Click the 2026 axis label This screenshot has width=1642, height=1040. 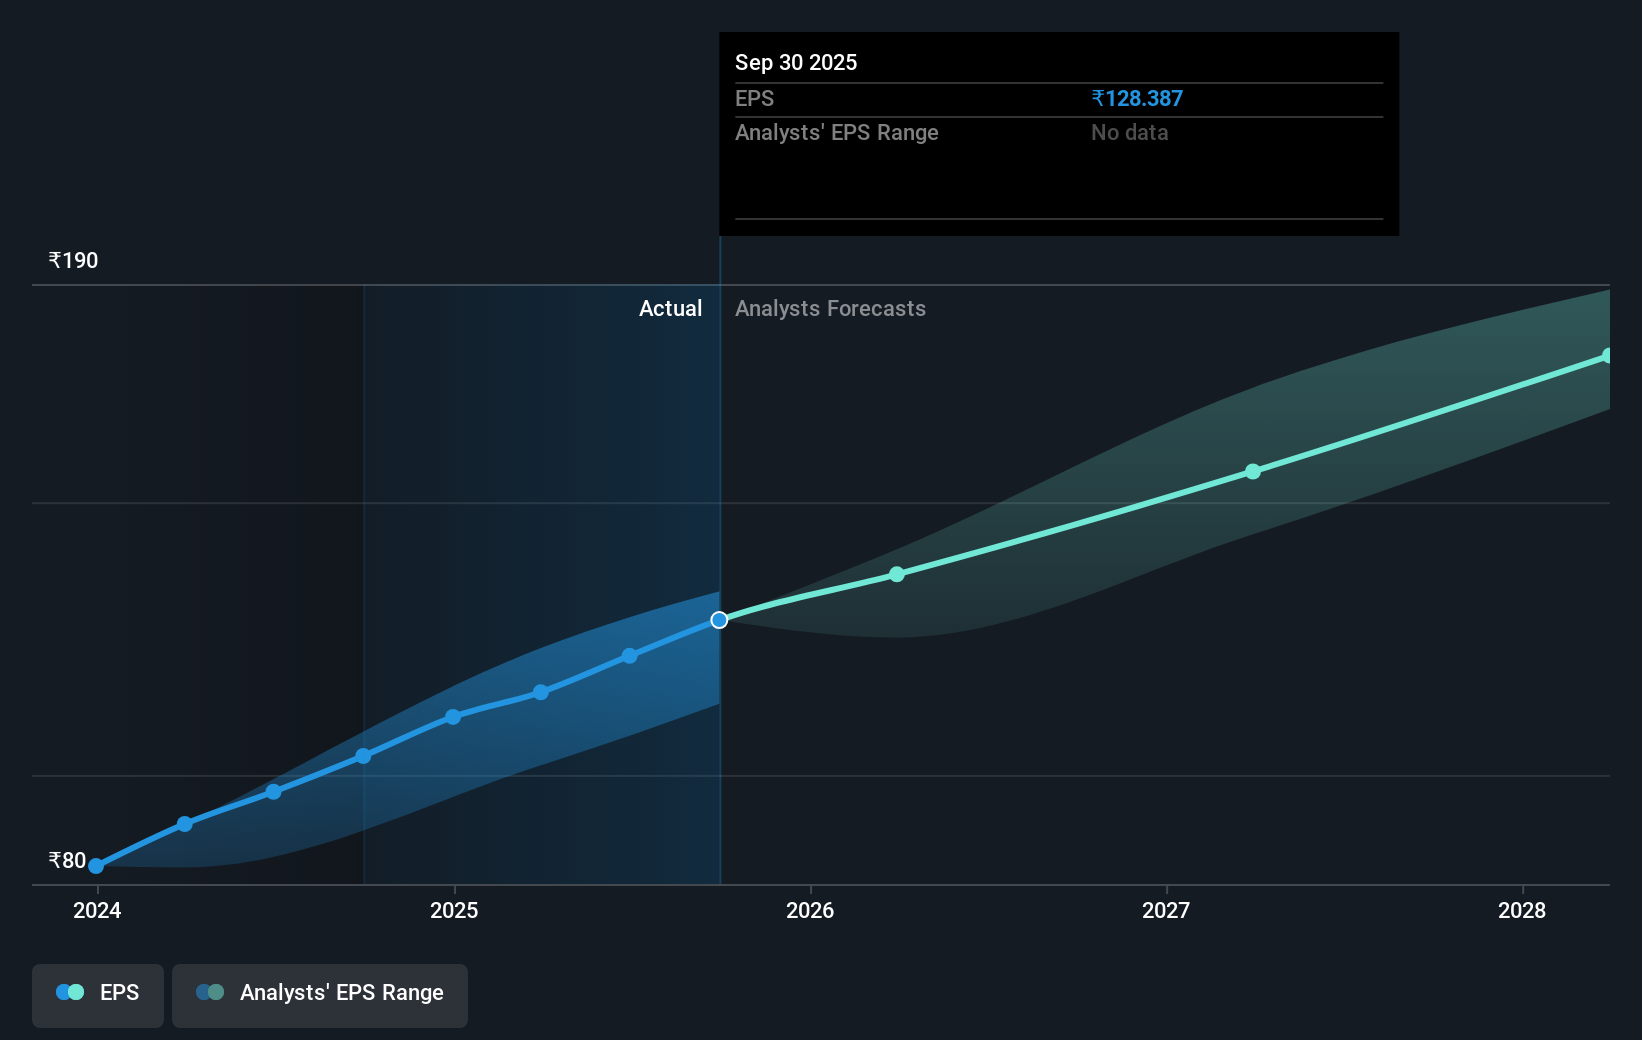pyautogui.click(x=811, y=911)
